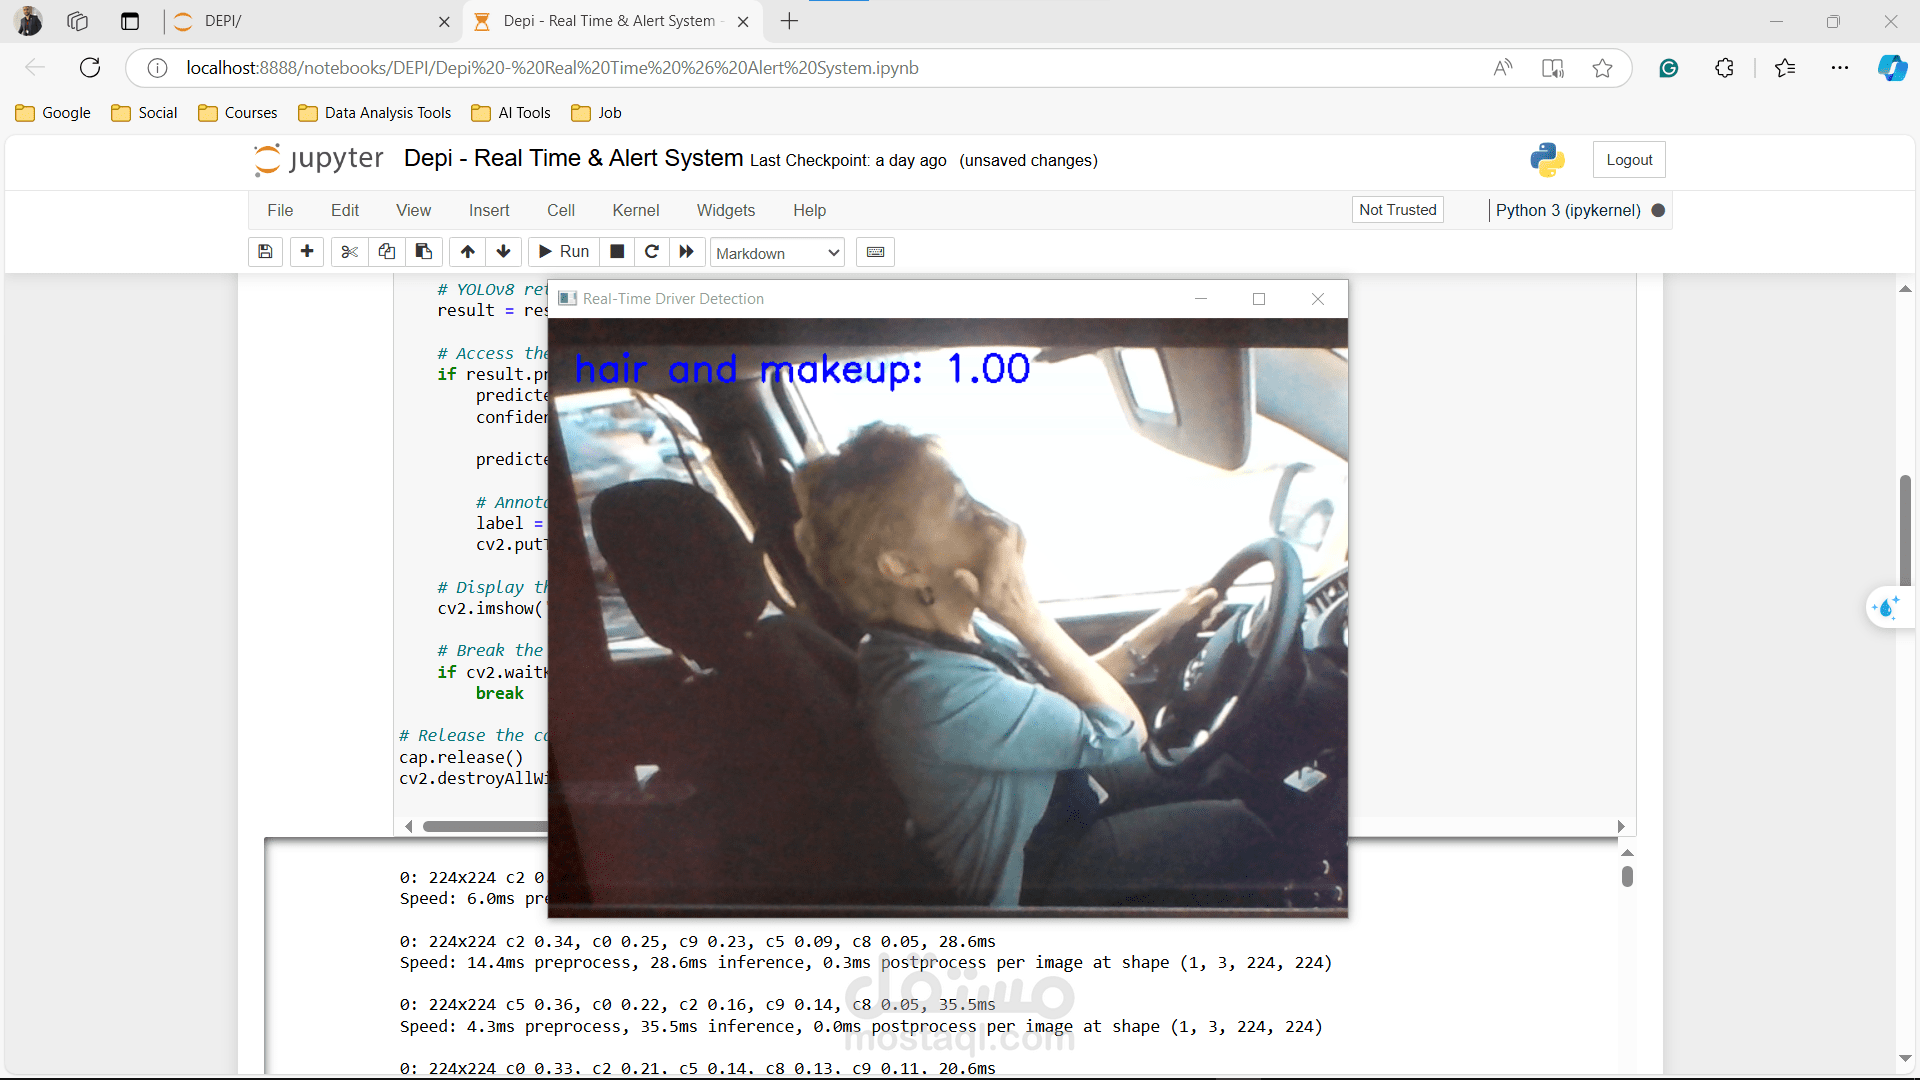Click the Not Trusted notebook button
1920x1080 pixels.
click(1398, 210)
